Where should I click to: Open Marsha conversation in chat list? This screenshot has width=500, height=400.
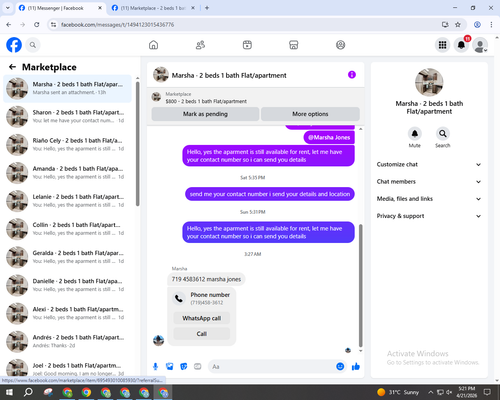[x=67, y=88]
